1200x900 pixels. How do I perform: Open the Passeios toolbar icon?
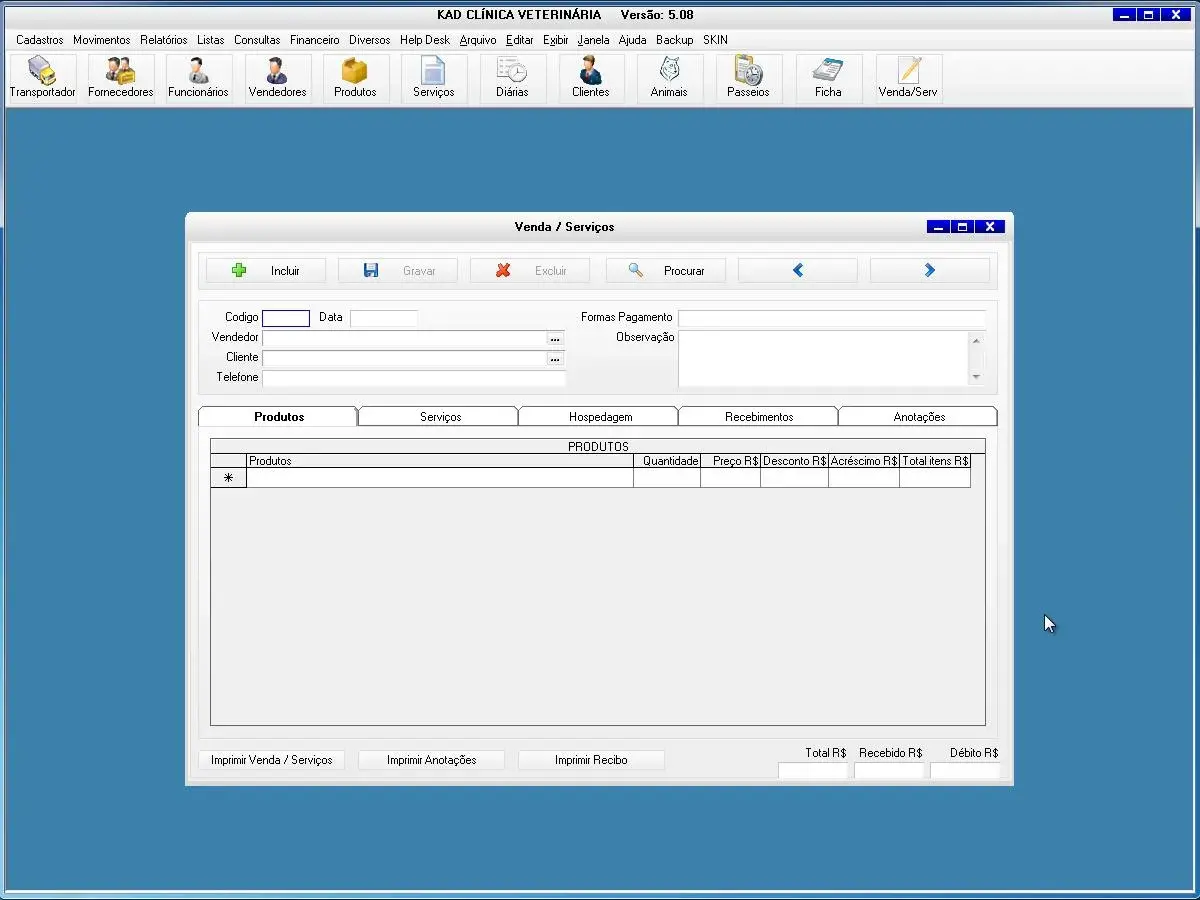point(748,78)
